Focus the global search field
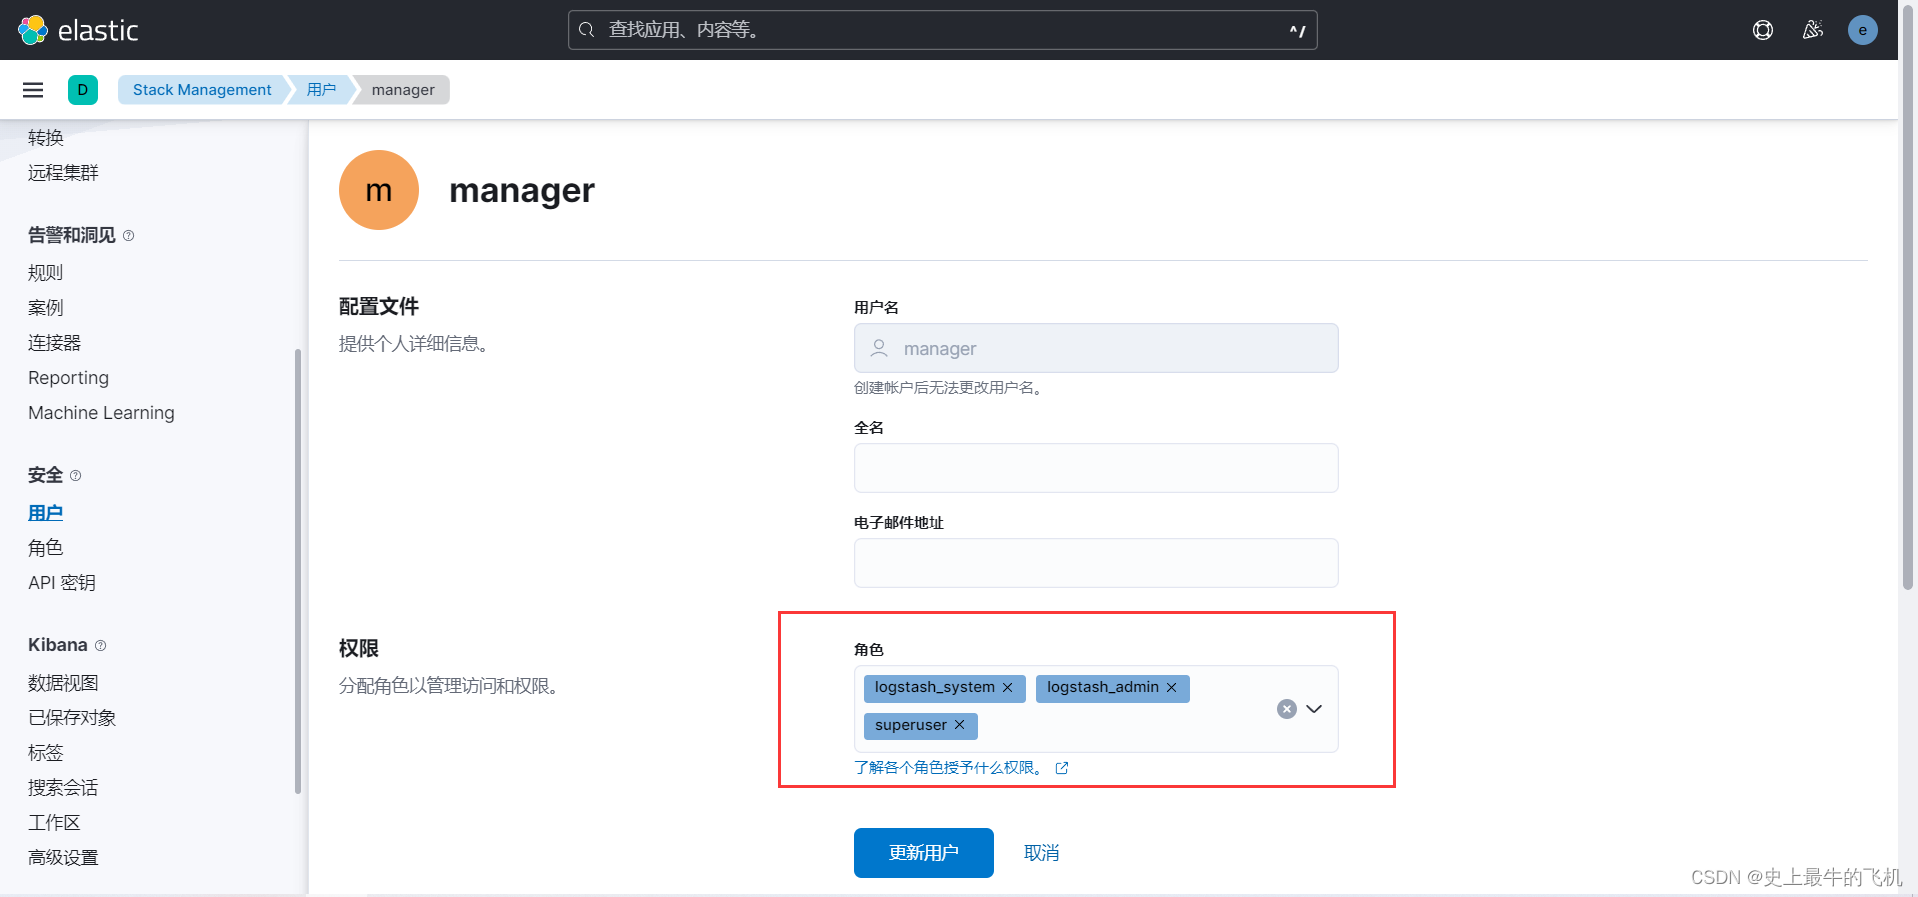The height and width of the screenshot is (897, 1918). (942, 30)
